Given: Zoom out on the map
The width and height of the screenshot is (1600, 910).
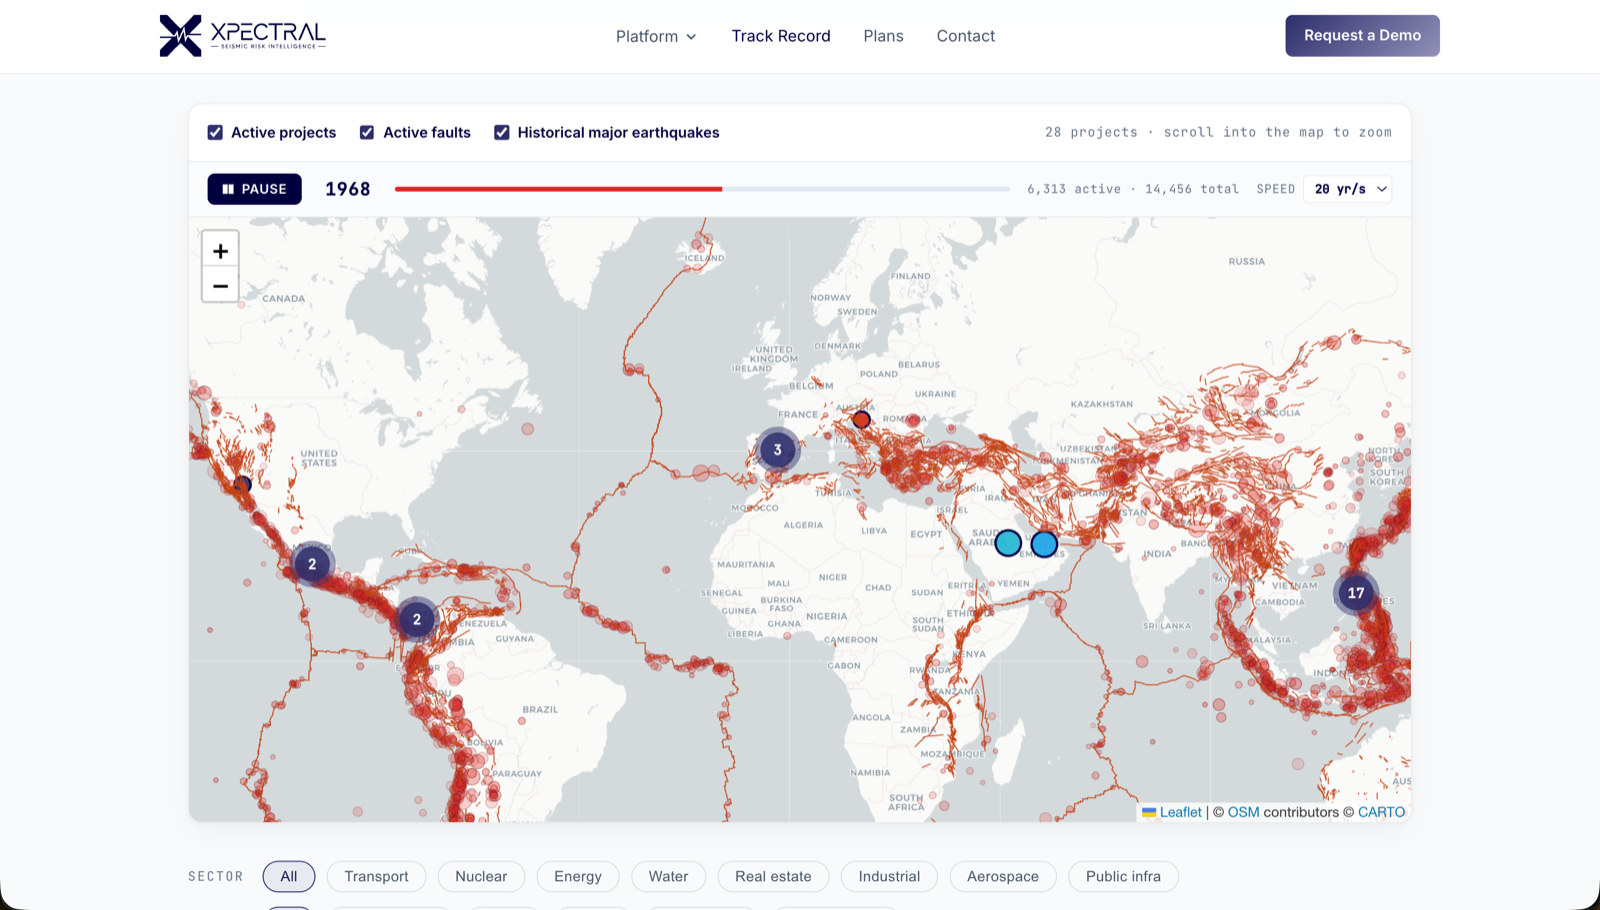Looking at the screenshot, I should (220, 286).
